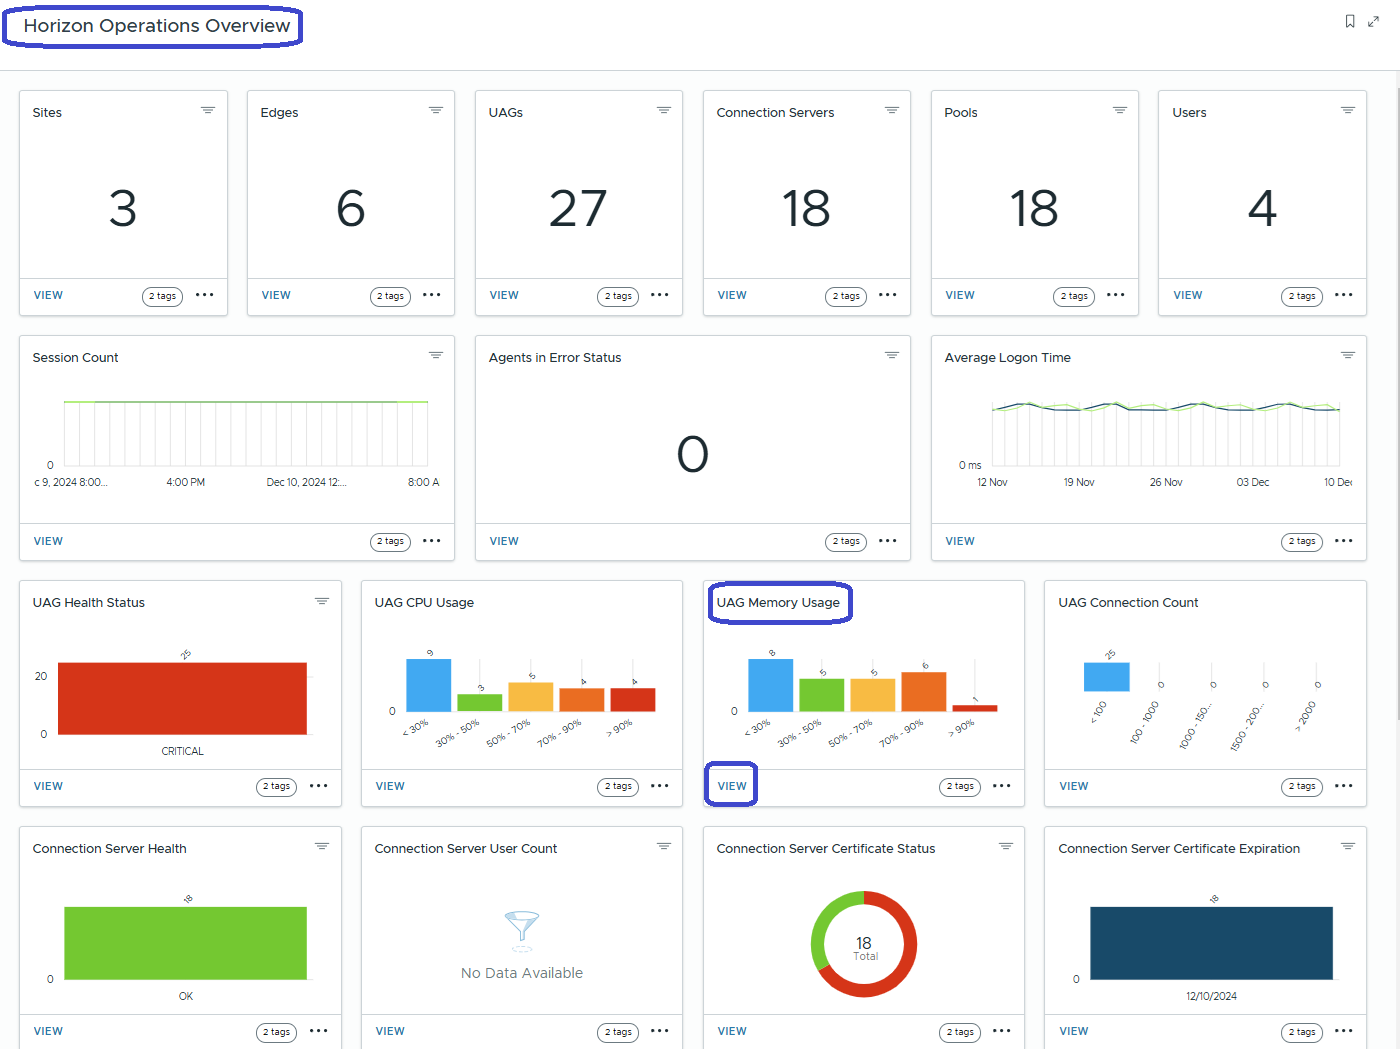The height and width of the screenshot is (1049, 1400).
Task: Click VIEW link on Sites card
Action: (x=48, y=295)
